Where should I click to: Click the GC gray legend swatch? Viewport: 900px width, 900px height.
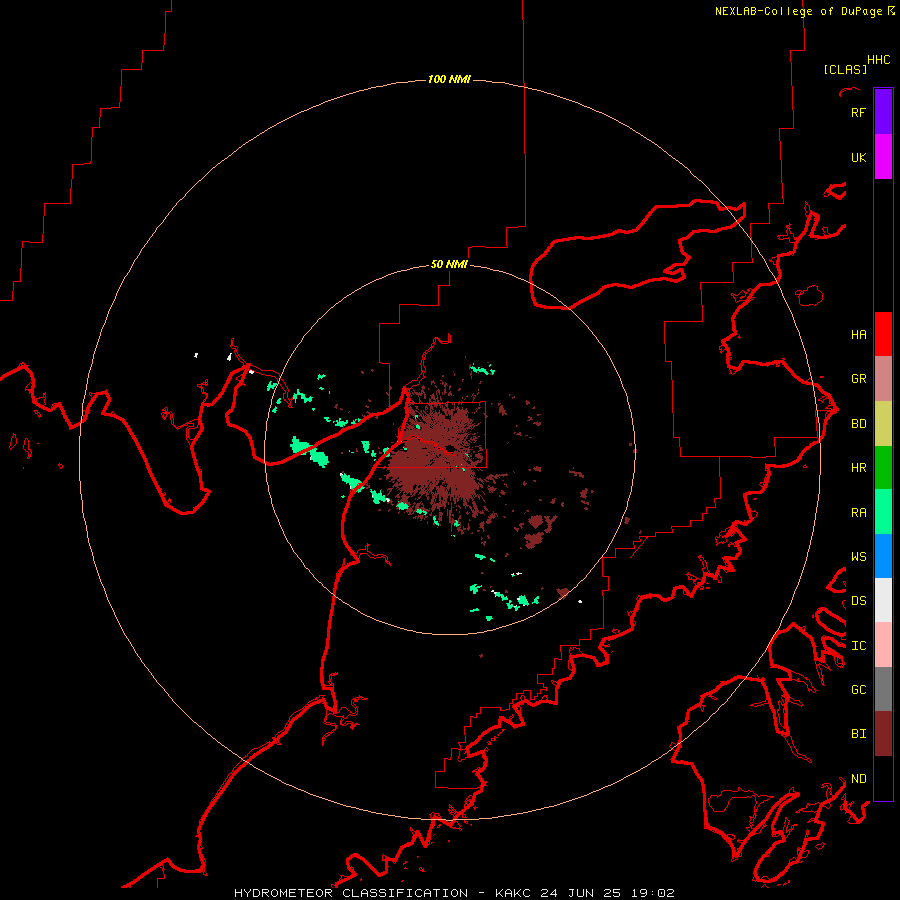pyautogui.click(x=883, y=689)
